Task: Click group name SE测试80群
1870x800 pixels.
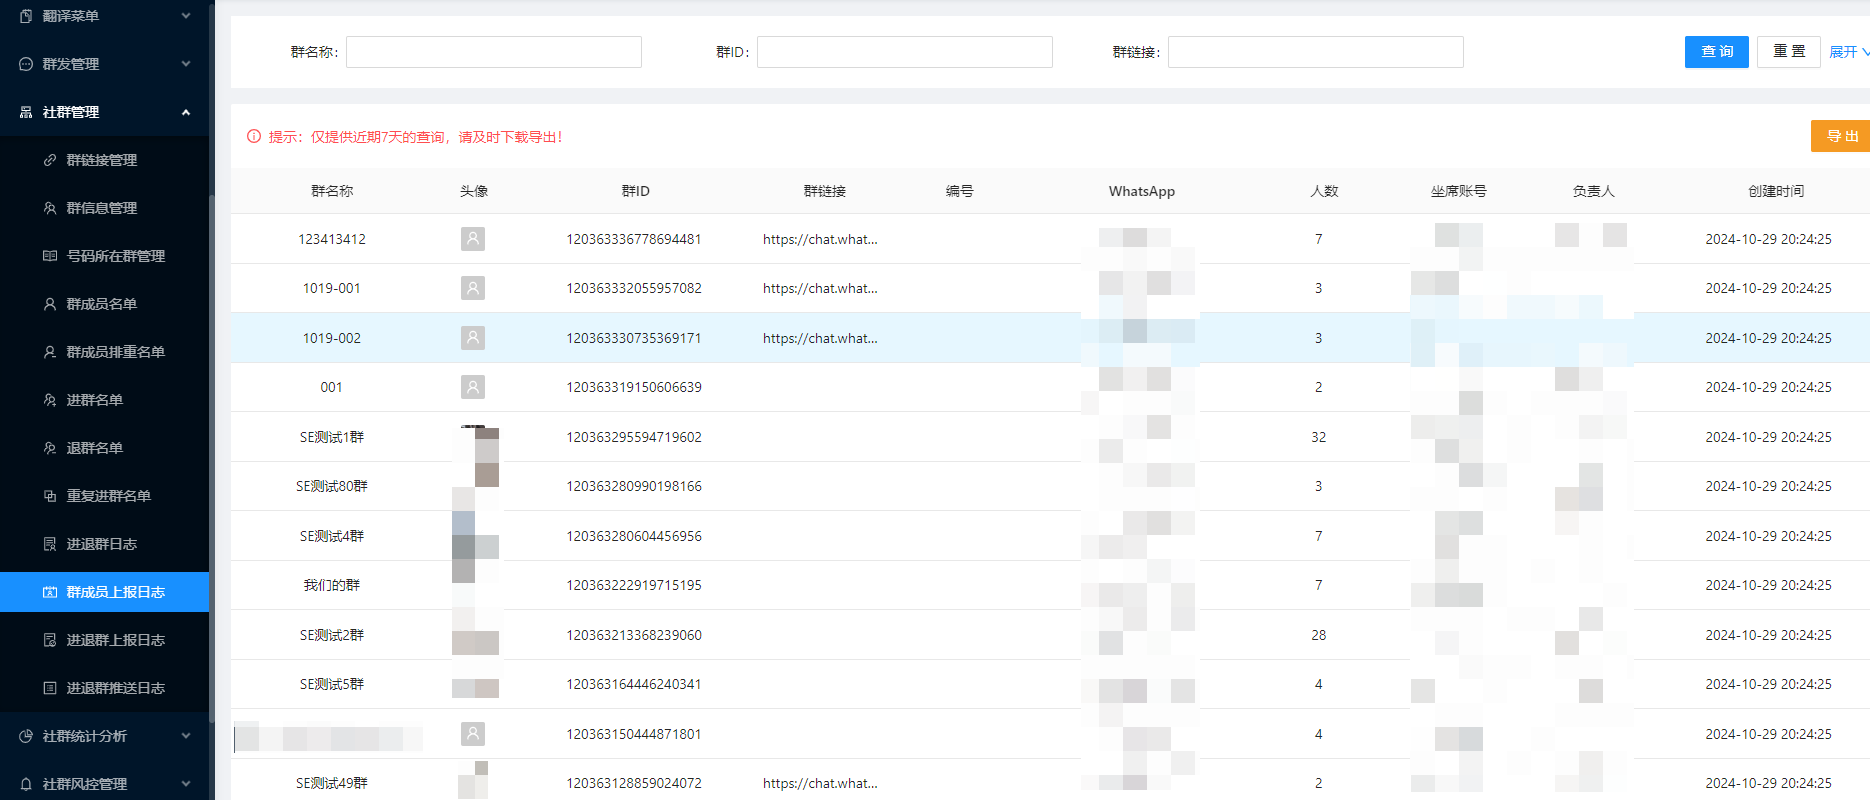Action: click(332, 486)
